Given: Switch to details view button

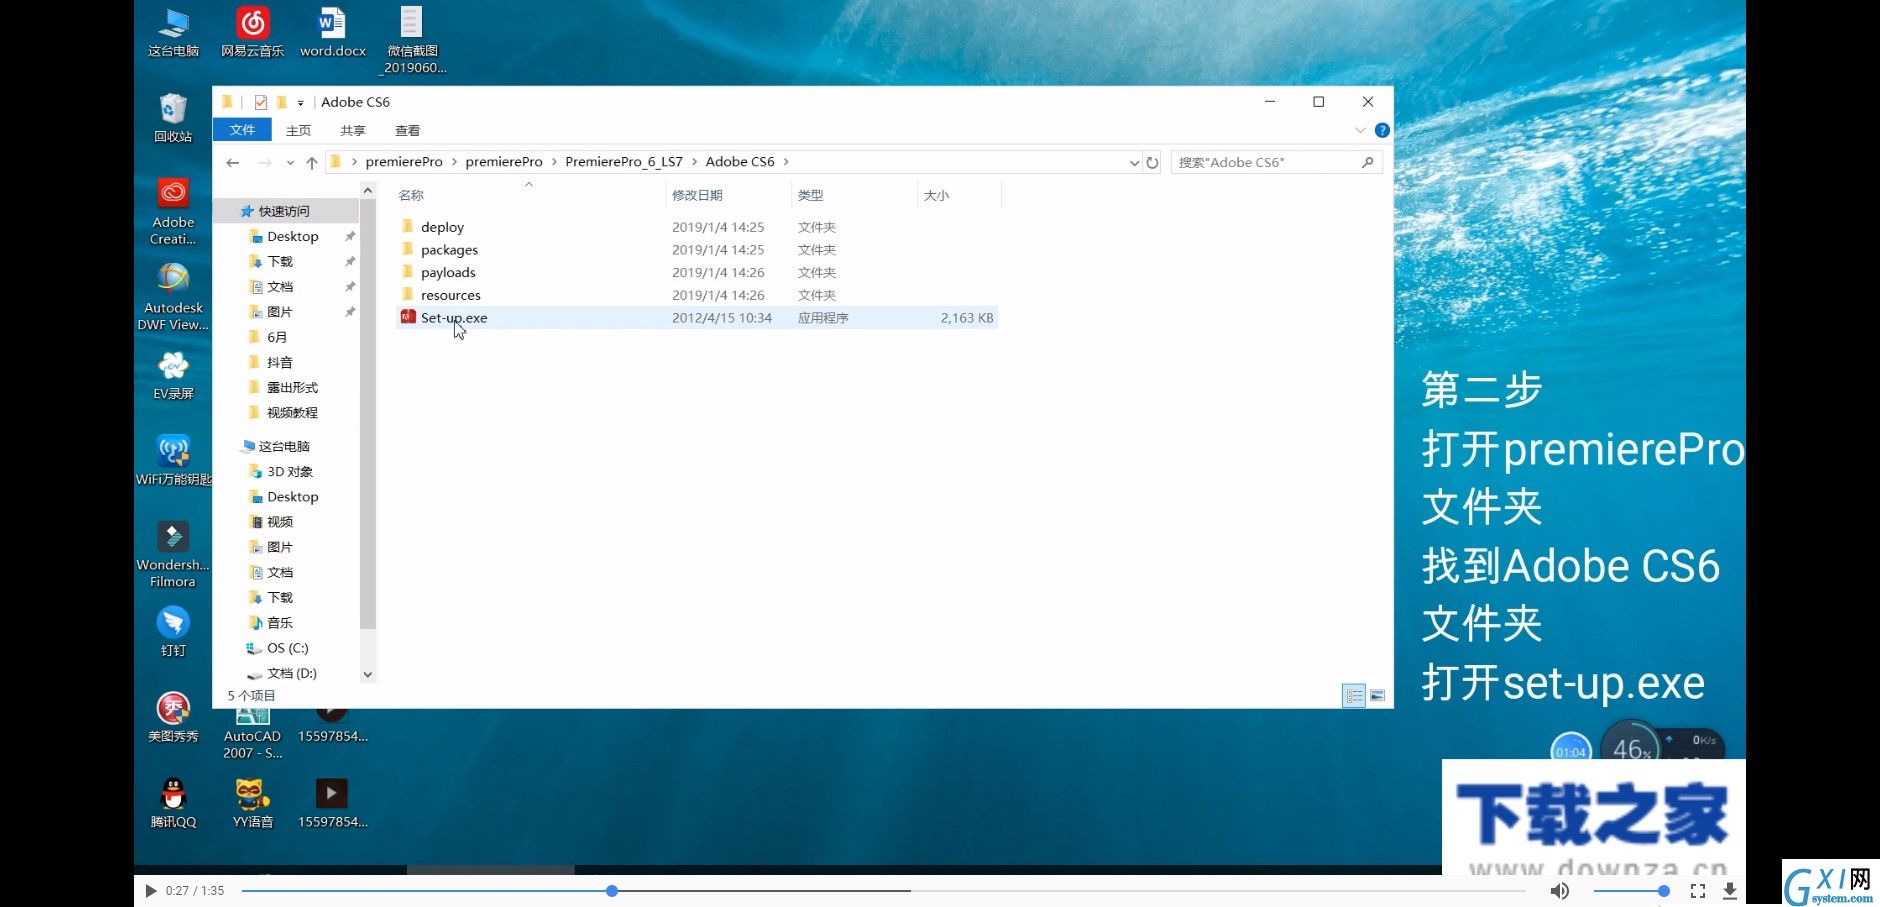Looking at the screenshot, I should click(x=1354, y=695).
